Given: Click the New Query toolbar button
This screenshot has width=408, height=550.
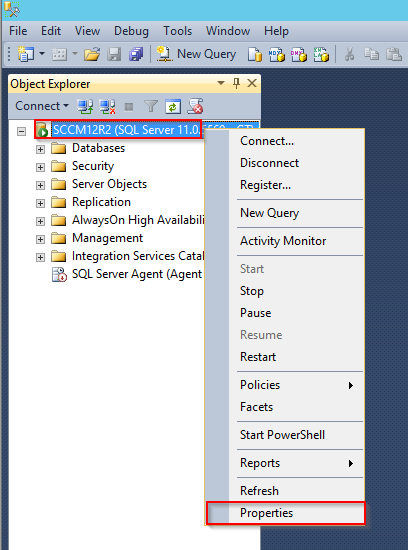Looking at the screenshot, I should [x=196, y=54].
